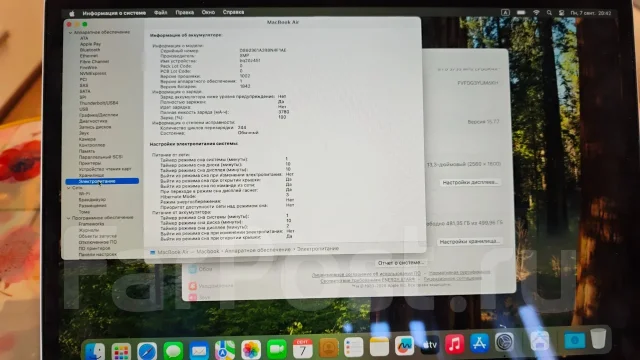Click the Wi-Fi status icon in menu bar
The height and width of the screenshot is (360, 640).
click(x=536, y=13)
